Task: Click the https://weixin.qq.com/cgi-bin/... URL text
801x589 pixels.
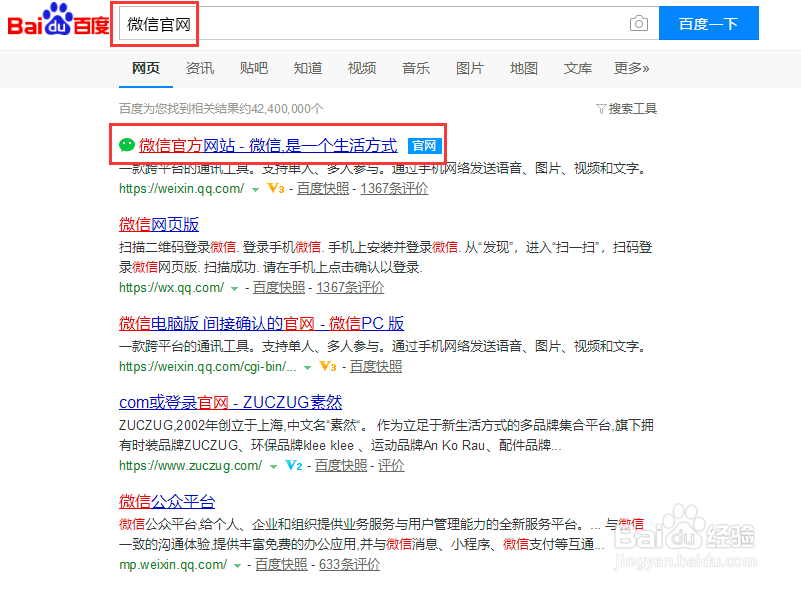Action: click(x=208, y=366)
